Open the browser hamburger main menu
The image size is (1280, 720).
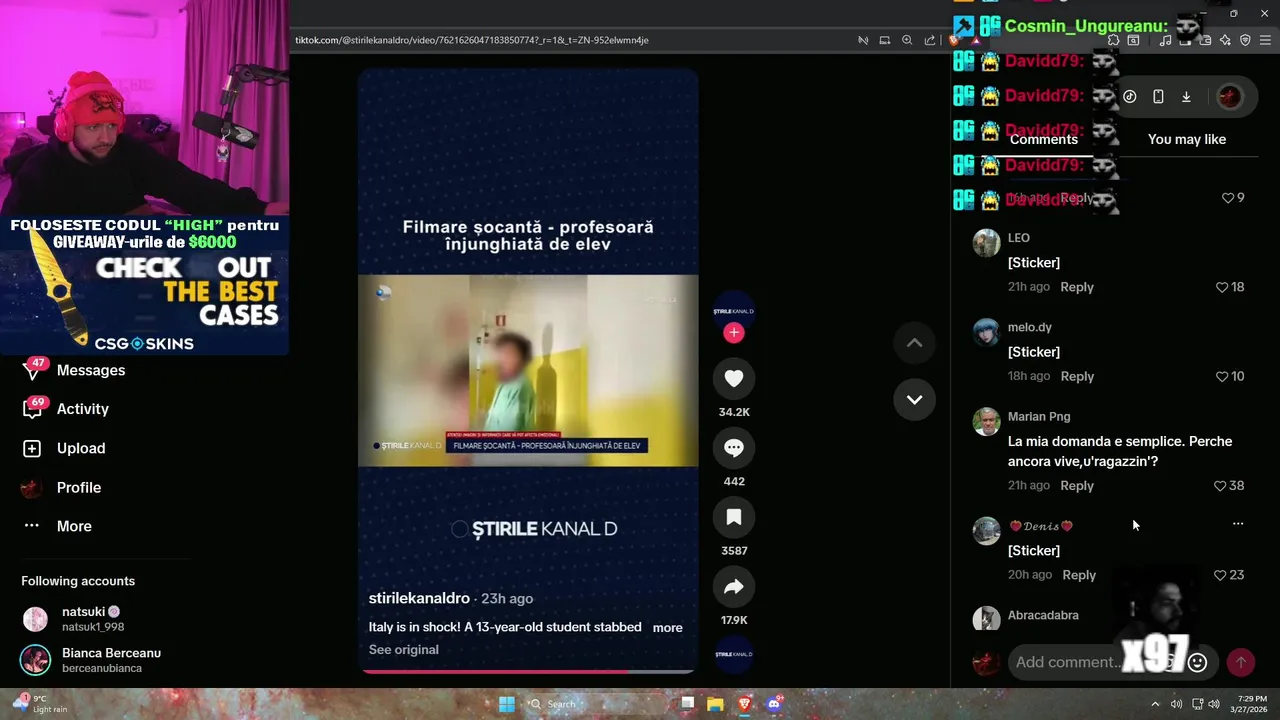click(1266, 40)
